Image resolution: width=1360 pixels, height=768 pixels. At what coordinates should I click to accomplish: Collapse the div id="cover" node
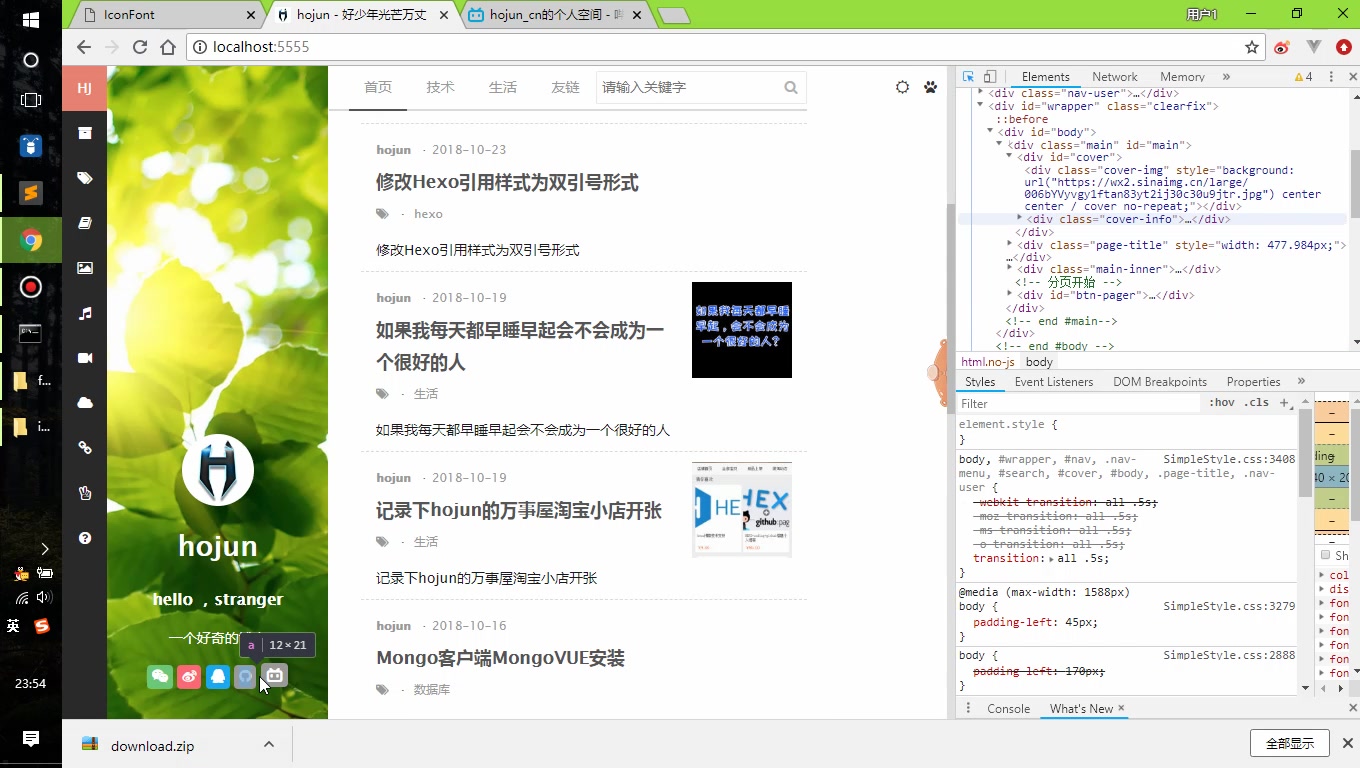(1010, 157)
